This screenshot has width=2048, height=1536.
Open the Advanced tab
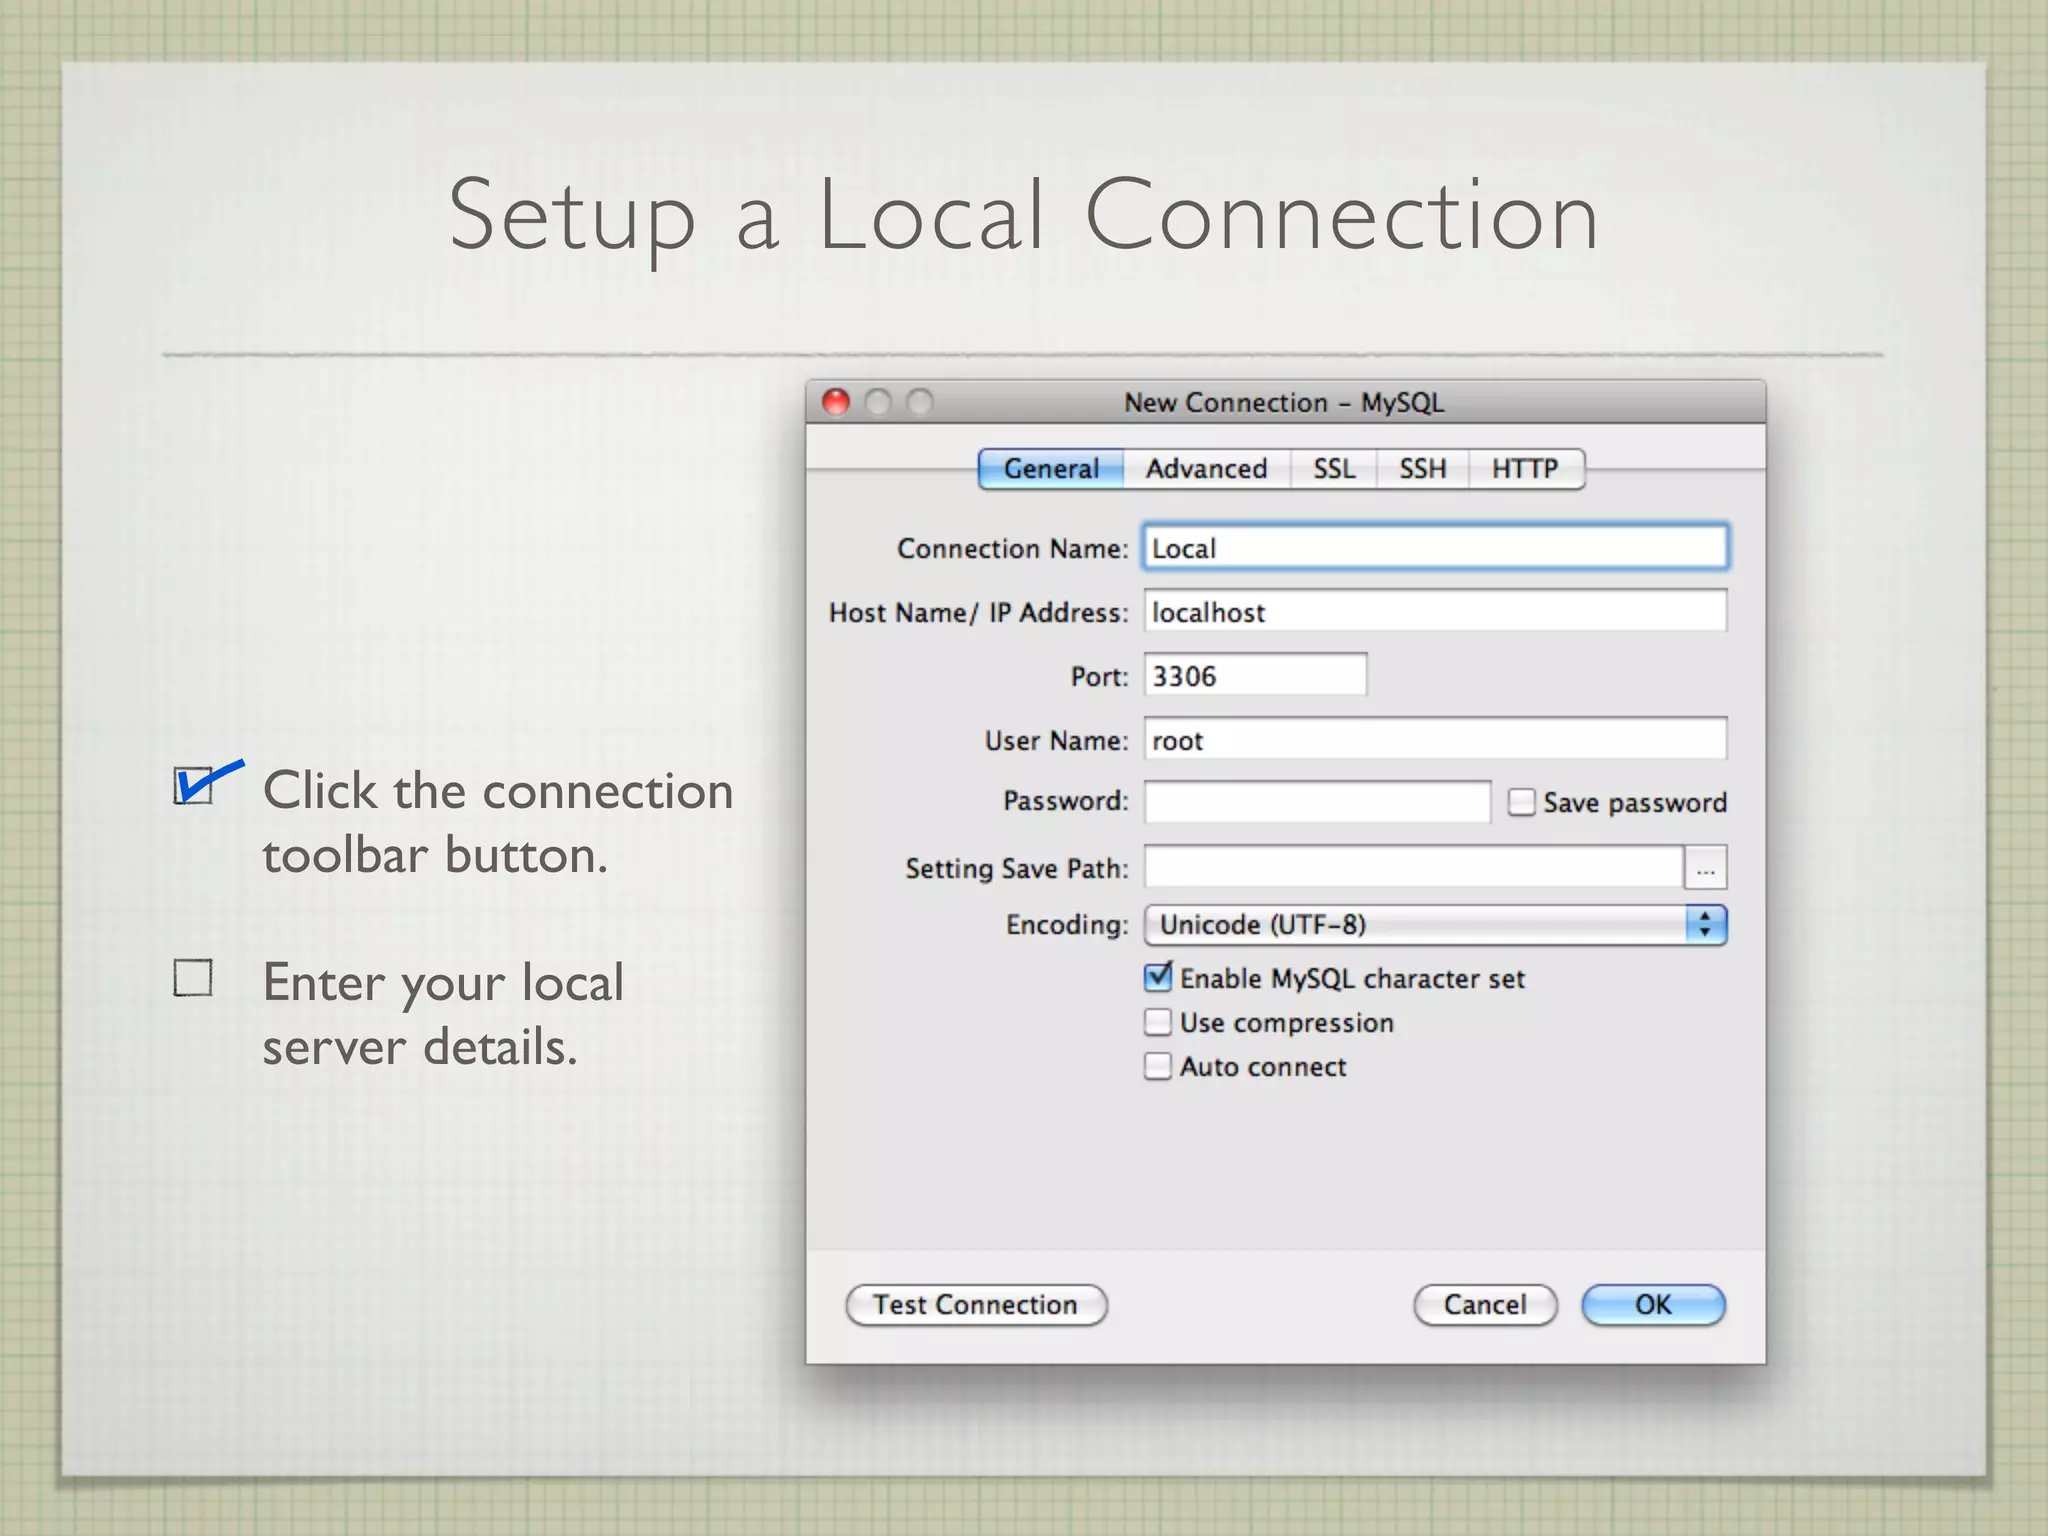pos(1206,469)
